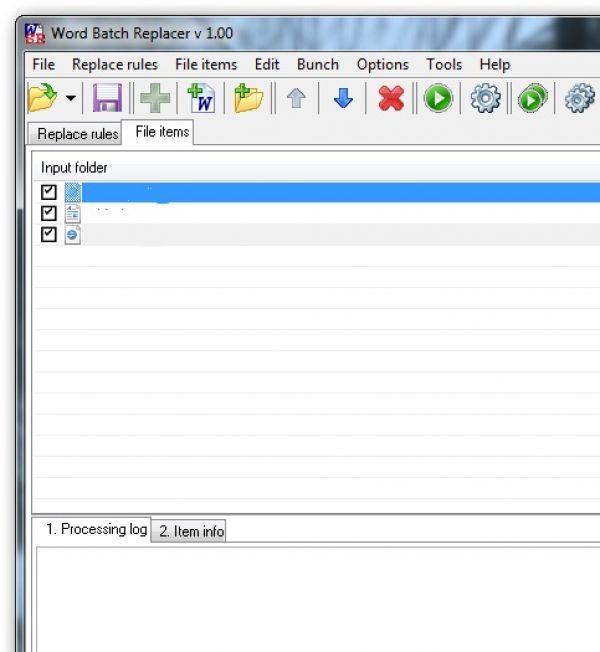Move item up with the gray arrow
600x652 pixels.
(296, 99)
